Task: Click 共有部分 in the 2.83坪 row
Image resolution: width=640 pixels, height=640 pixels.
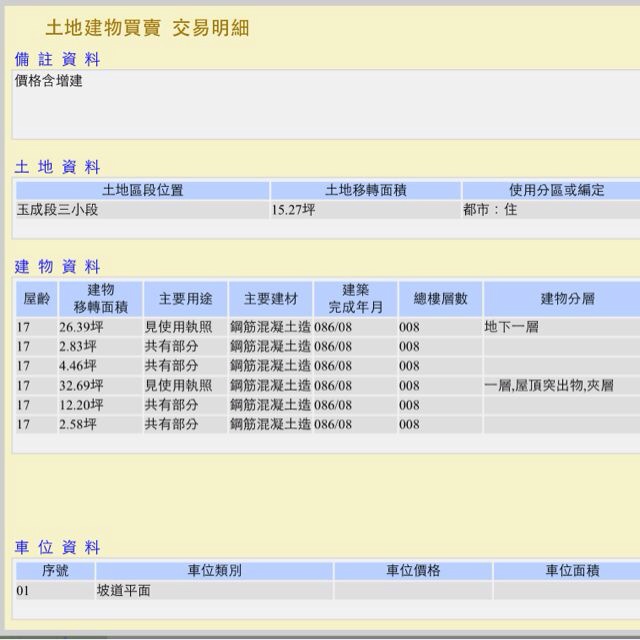Action: [x=171, y=346]
